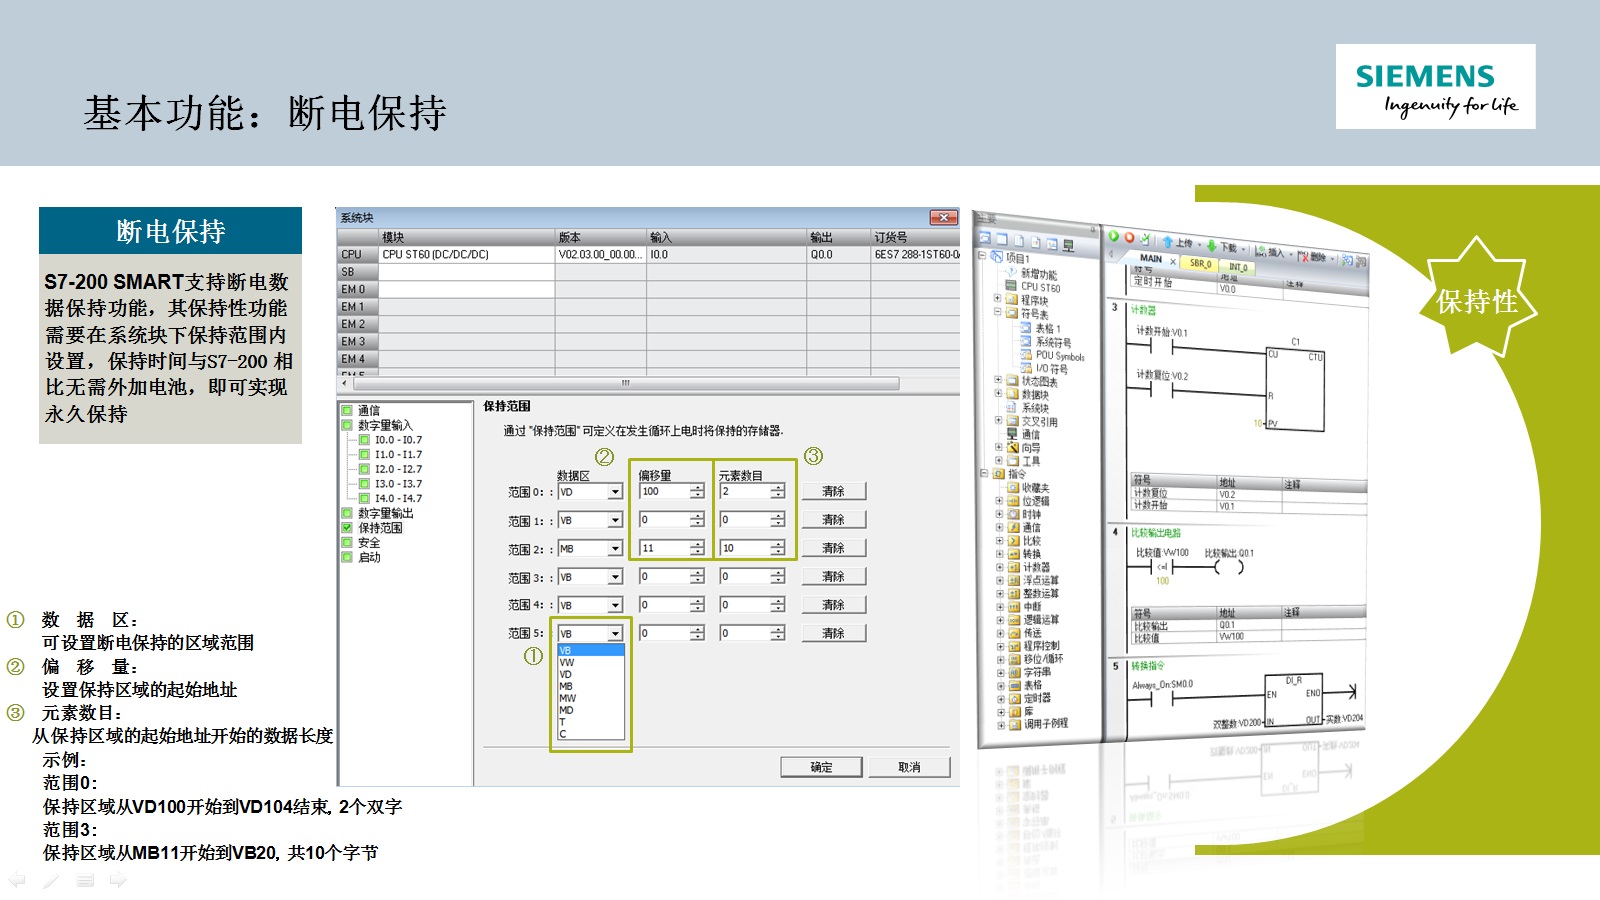Toggle the checked 保持范围 checkbox
Screen dimensions: 1600x900
pyautogui.click(x=347, y=528)
